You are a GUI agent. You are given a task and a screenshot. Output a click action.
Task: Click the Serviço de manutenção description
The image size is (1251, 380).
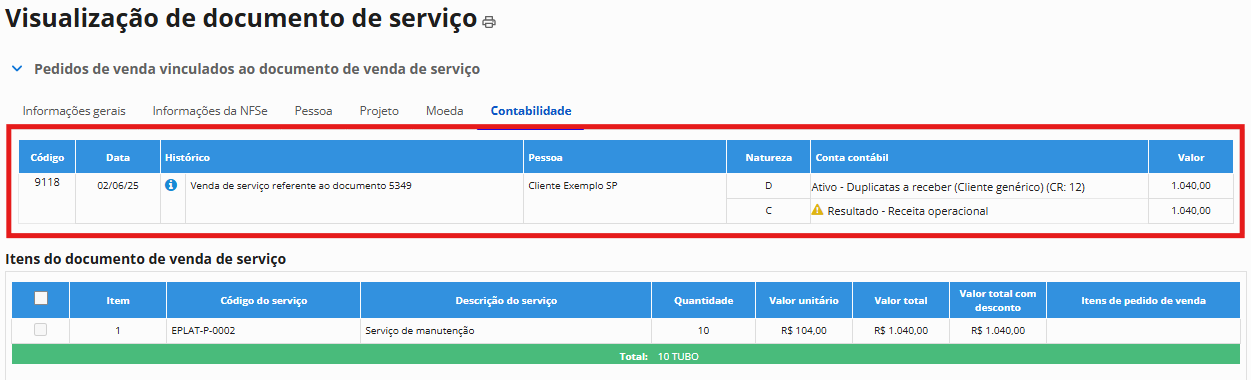420,330
